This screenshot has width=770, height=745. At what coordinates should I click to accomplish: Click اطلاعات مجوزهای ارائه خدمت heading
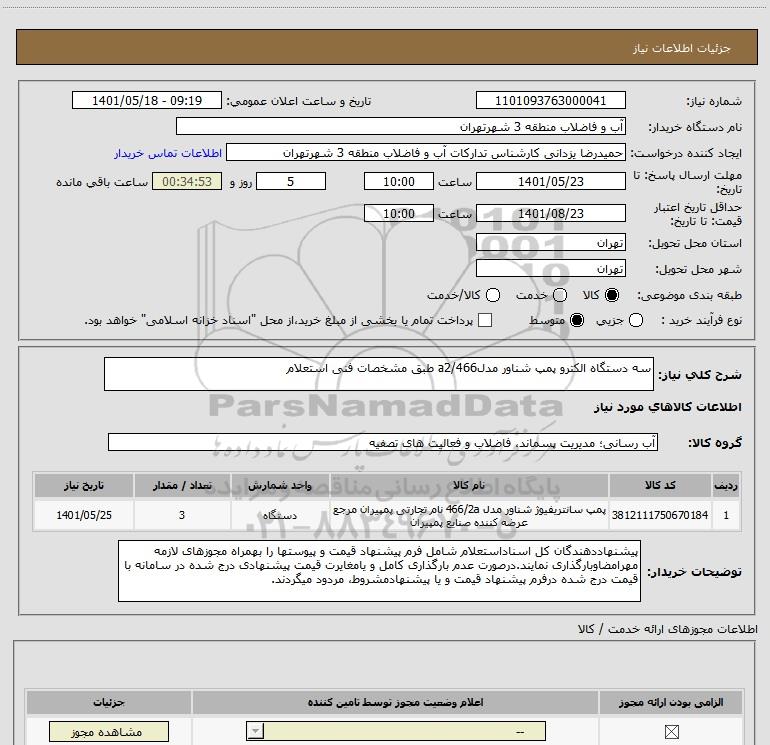(x=667, y=629)
